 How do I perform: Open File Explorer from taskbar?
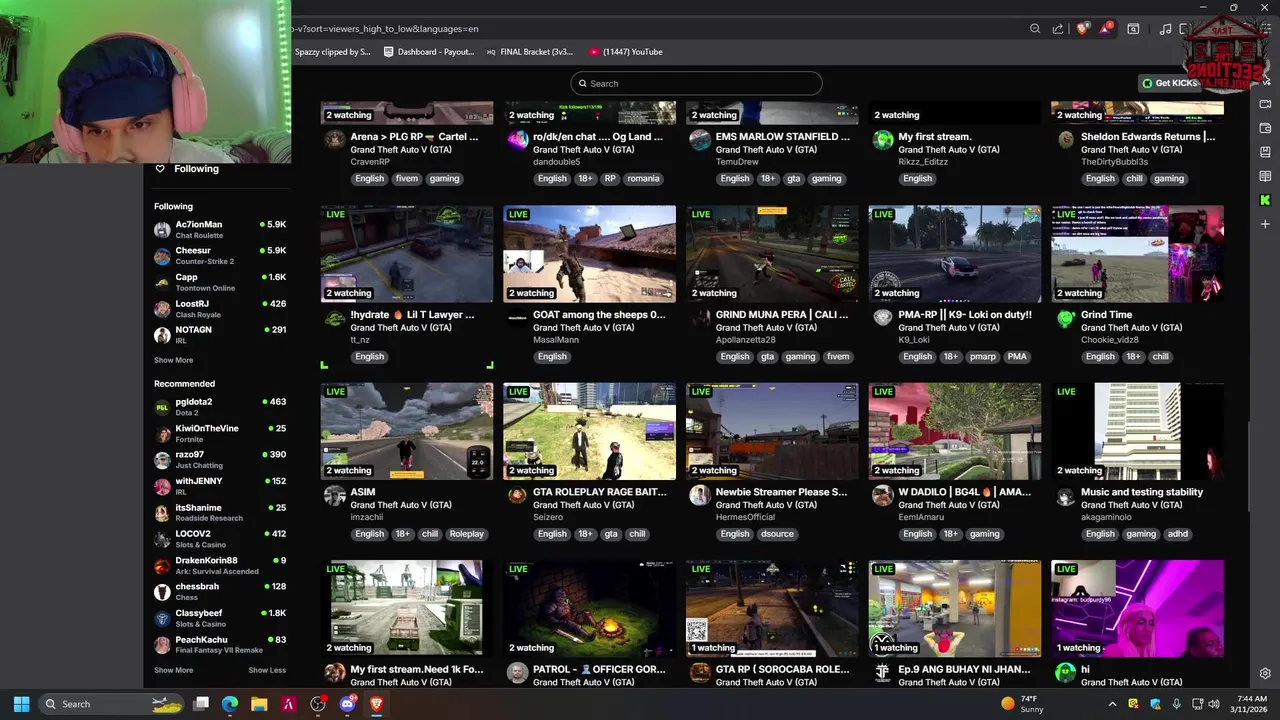[259, 704]
